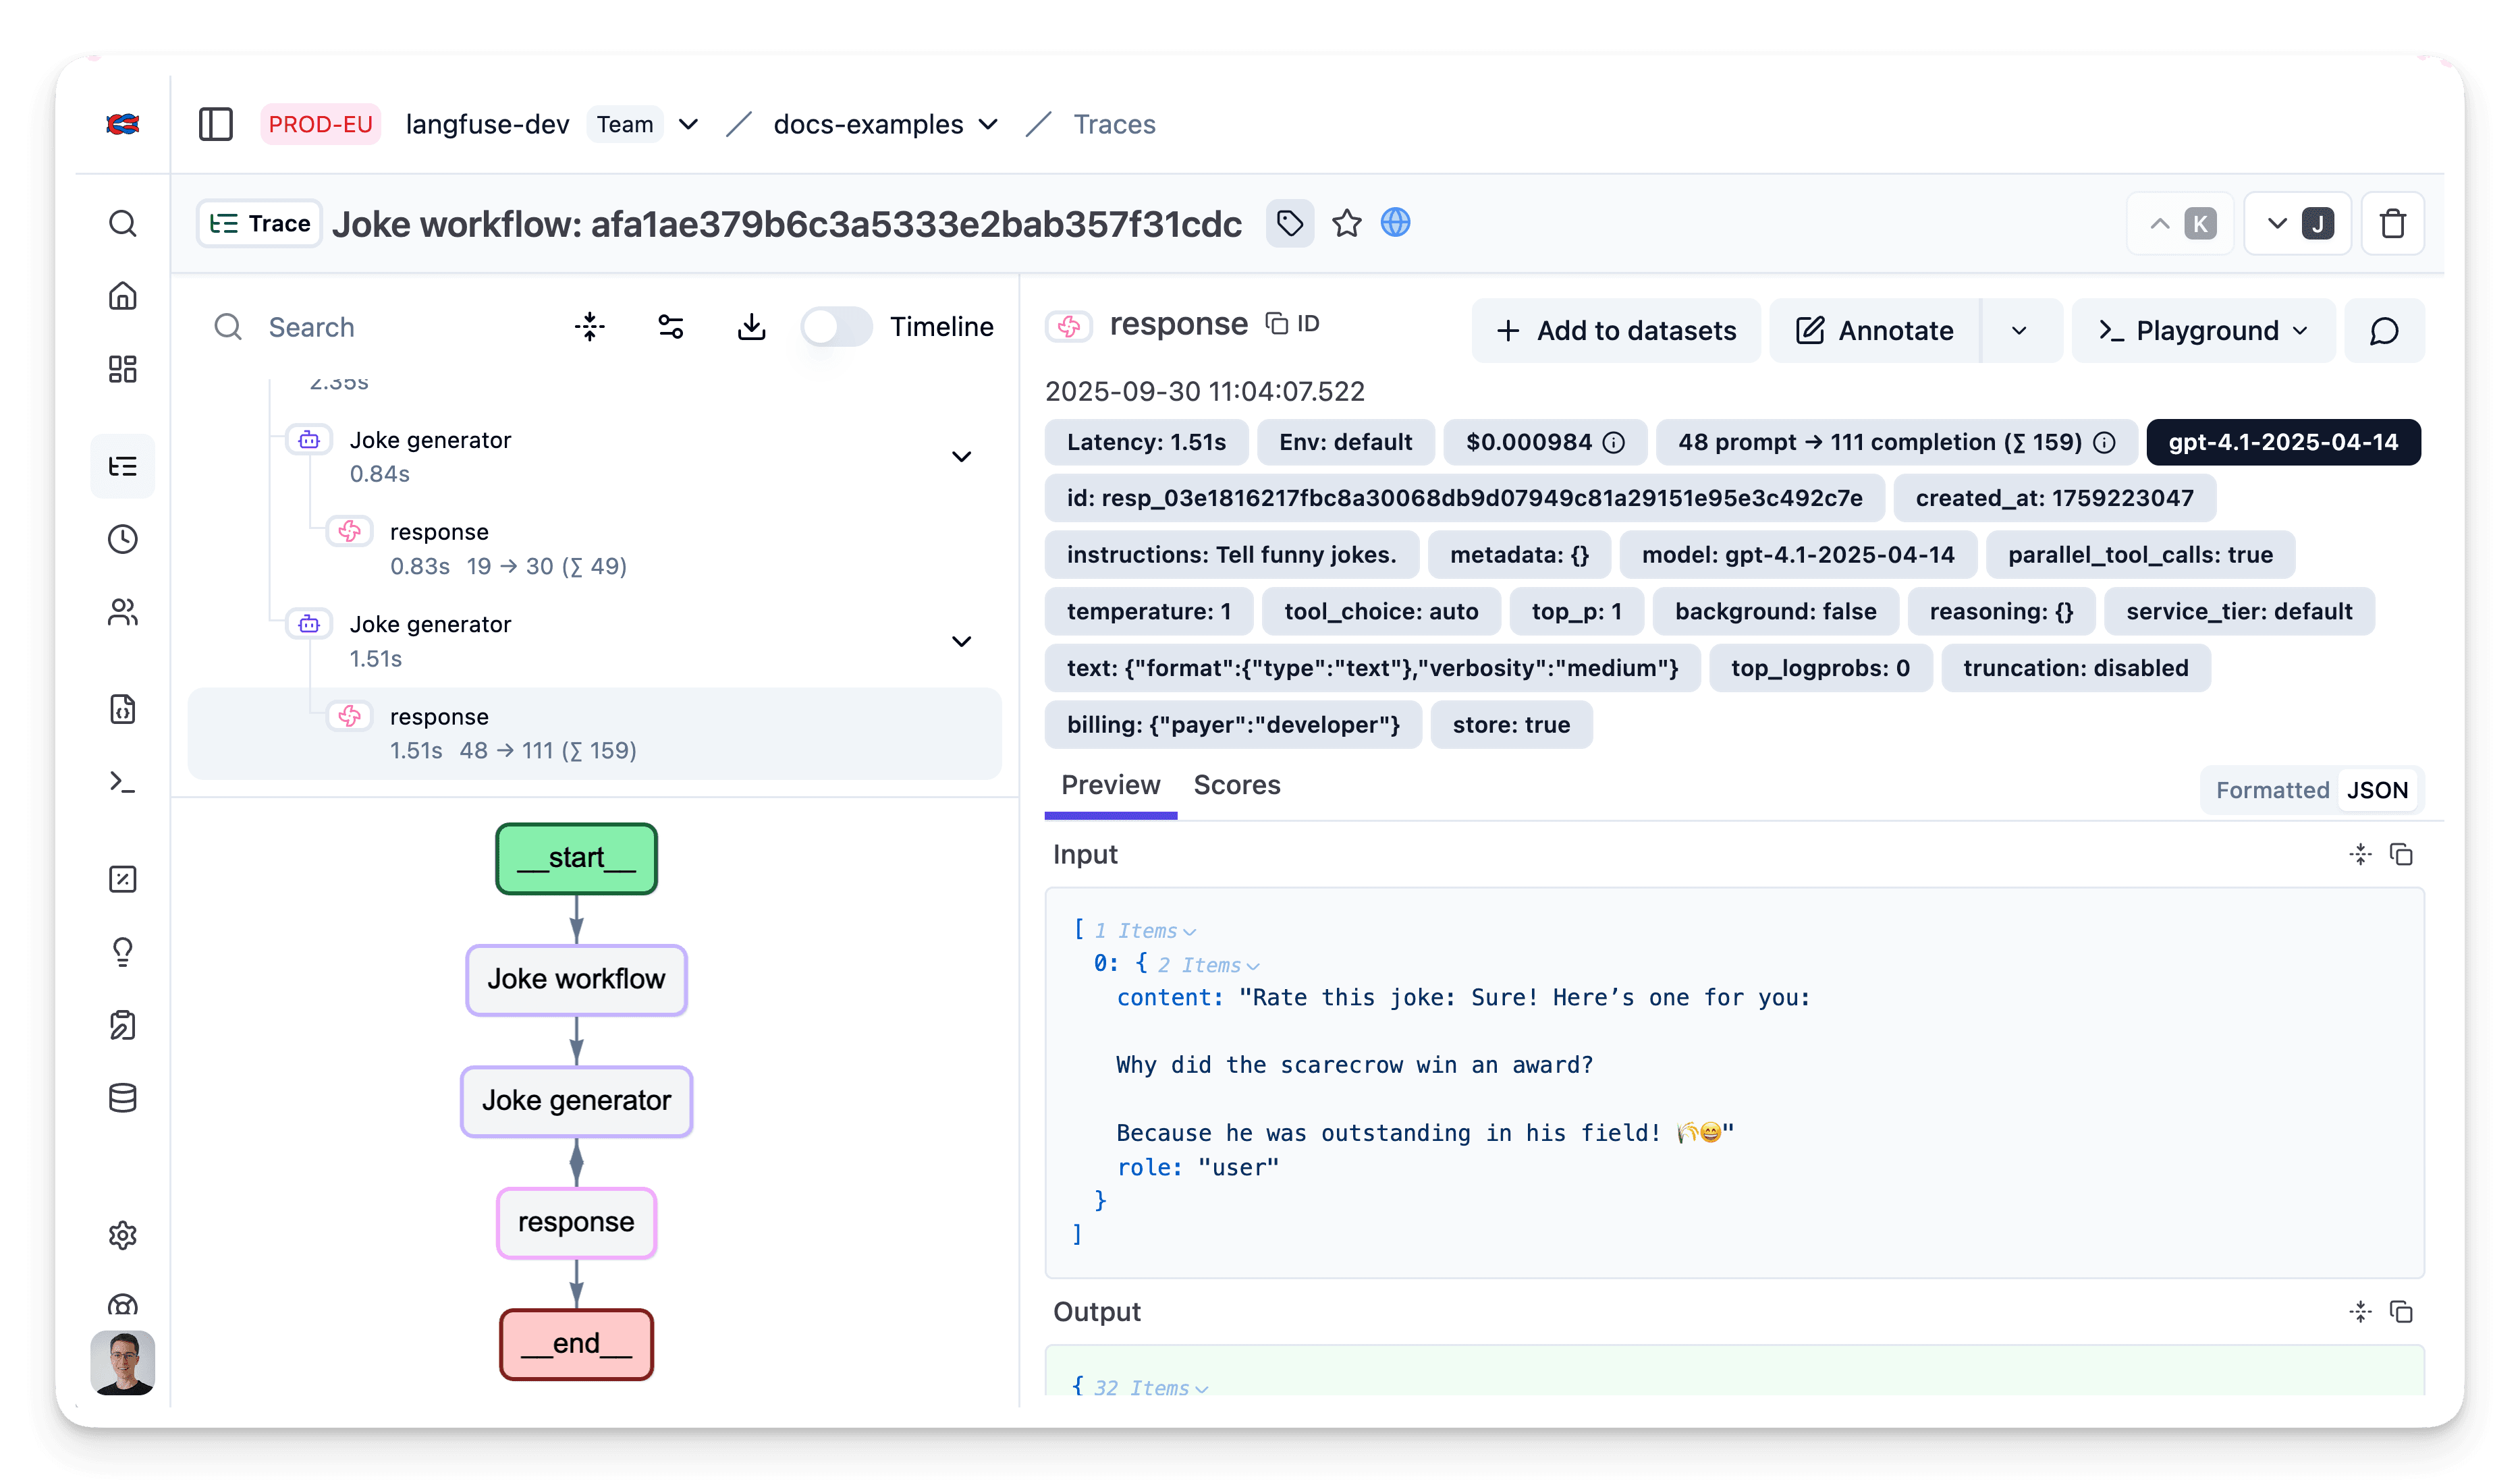Collapse the 1.51s Joke generator node

pos(961,641)
